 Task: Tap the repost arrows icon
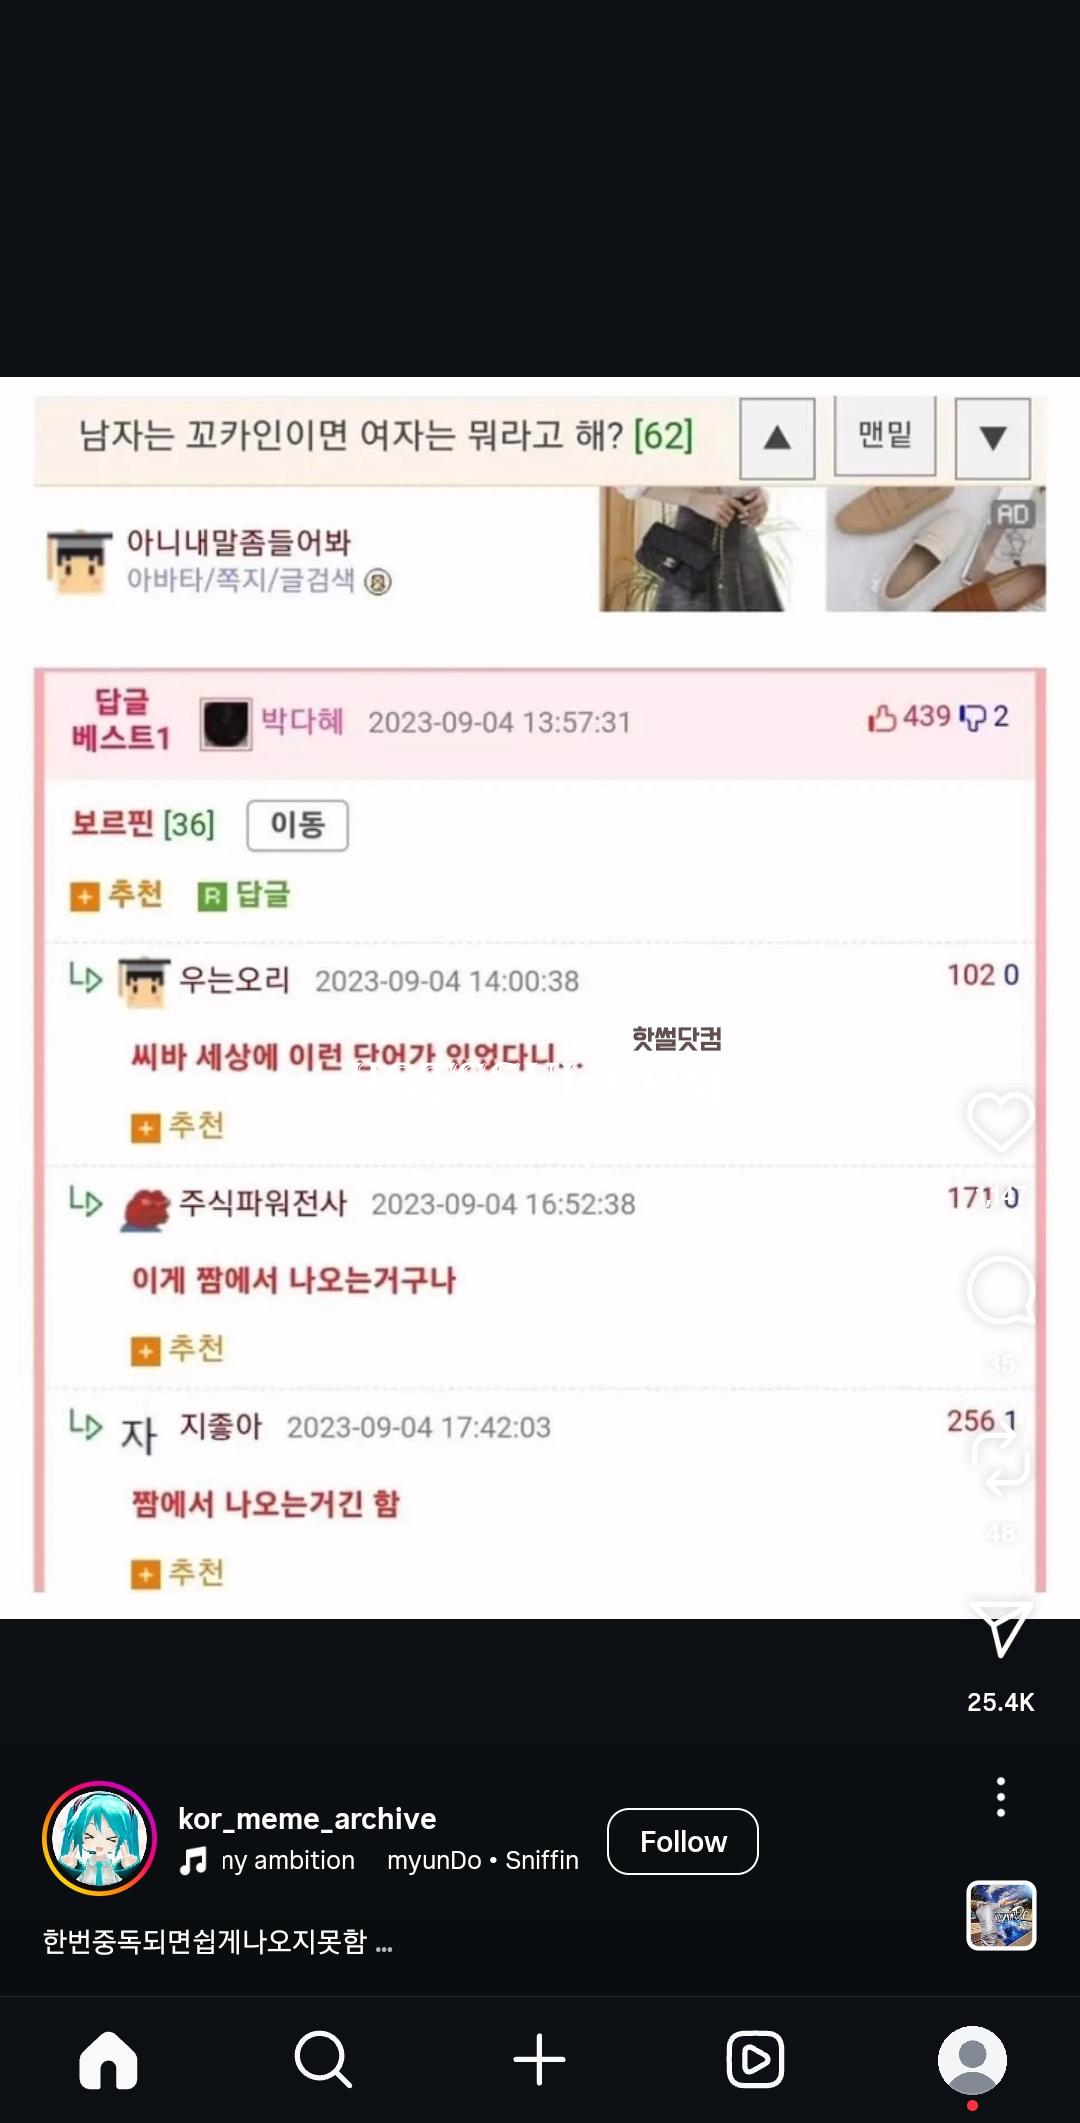click(999, 1461)
